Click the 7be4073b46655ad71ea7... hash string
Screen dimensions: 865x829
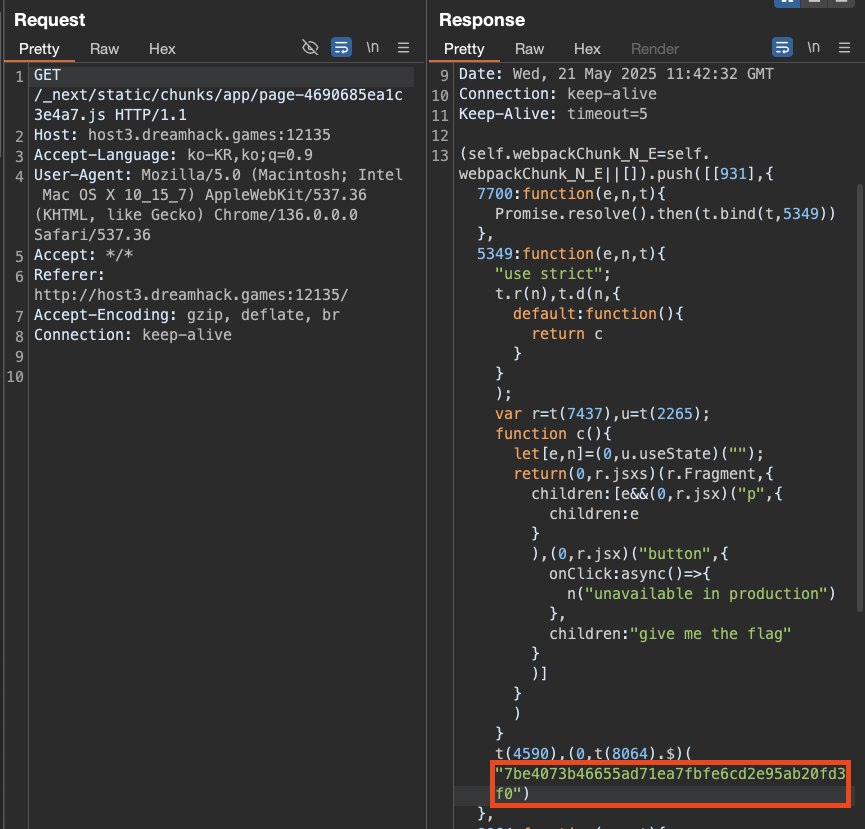point(670,783)
